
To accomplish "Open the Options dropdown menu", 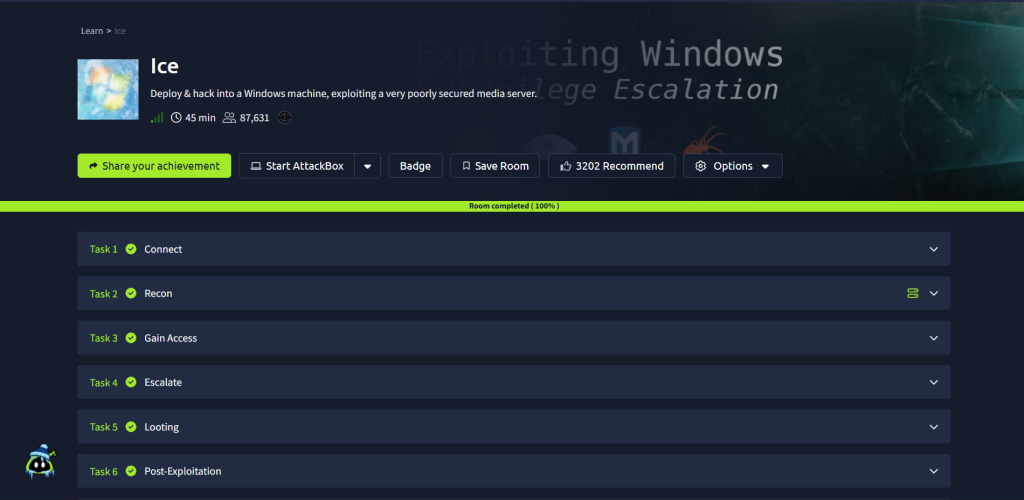I will pos(732,166).
